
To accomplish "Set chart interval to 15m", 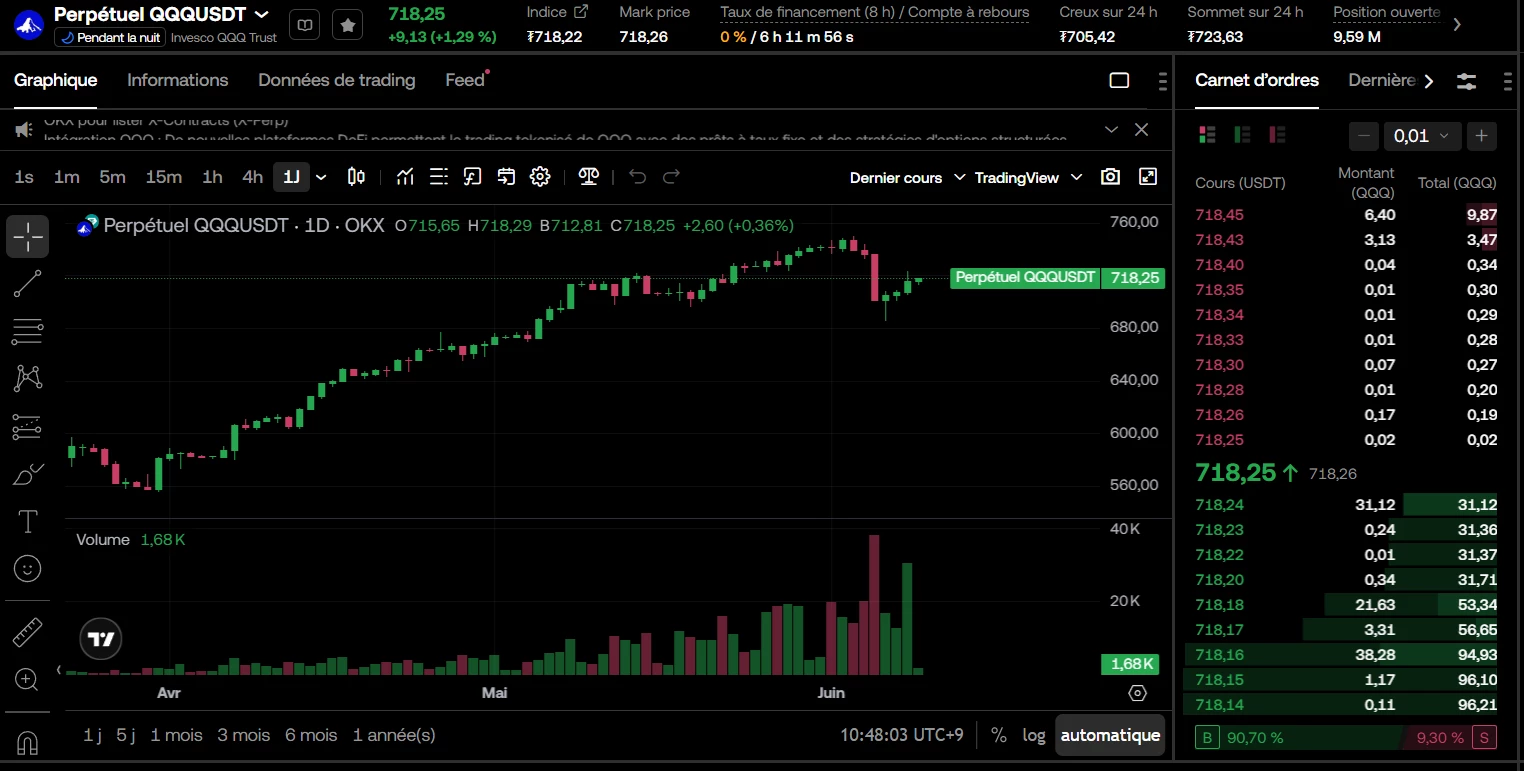I will 164,177.
